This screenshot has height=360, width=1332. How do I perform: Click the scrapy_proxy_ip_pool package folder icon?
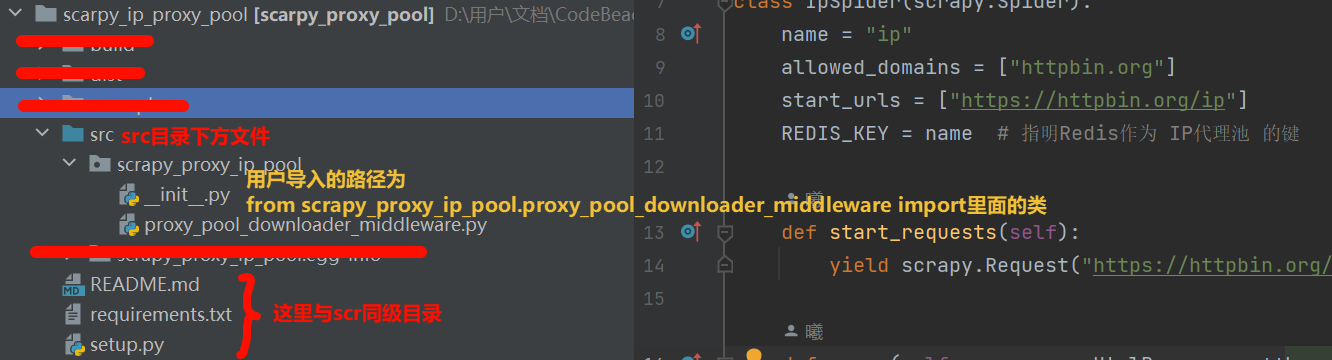tap(99, 163)
